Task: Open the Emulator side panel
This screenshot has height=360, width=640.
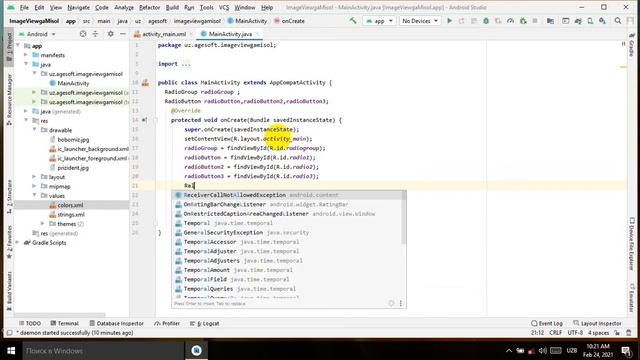Action: 631,298
